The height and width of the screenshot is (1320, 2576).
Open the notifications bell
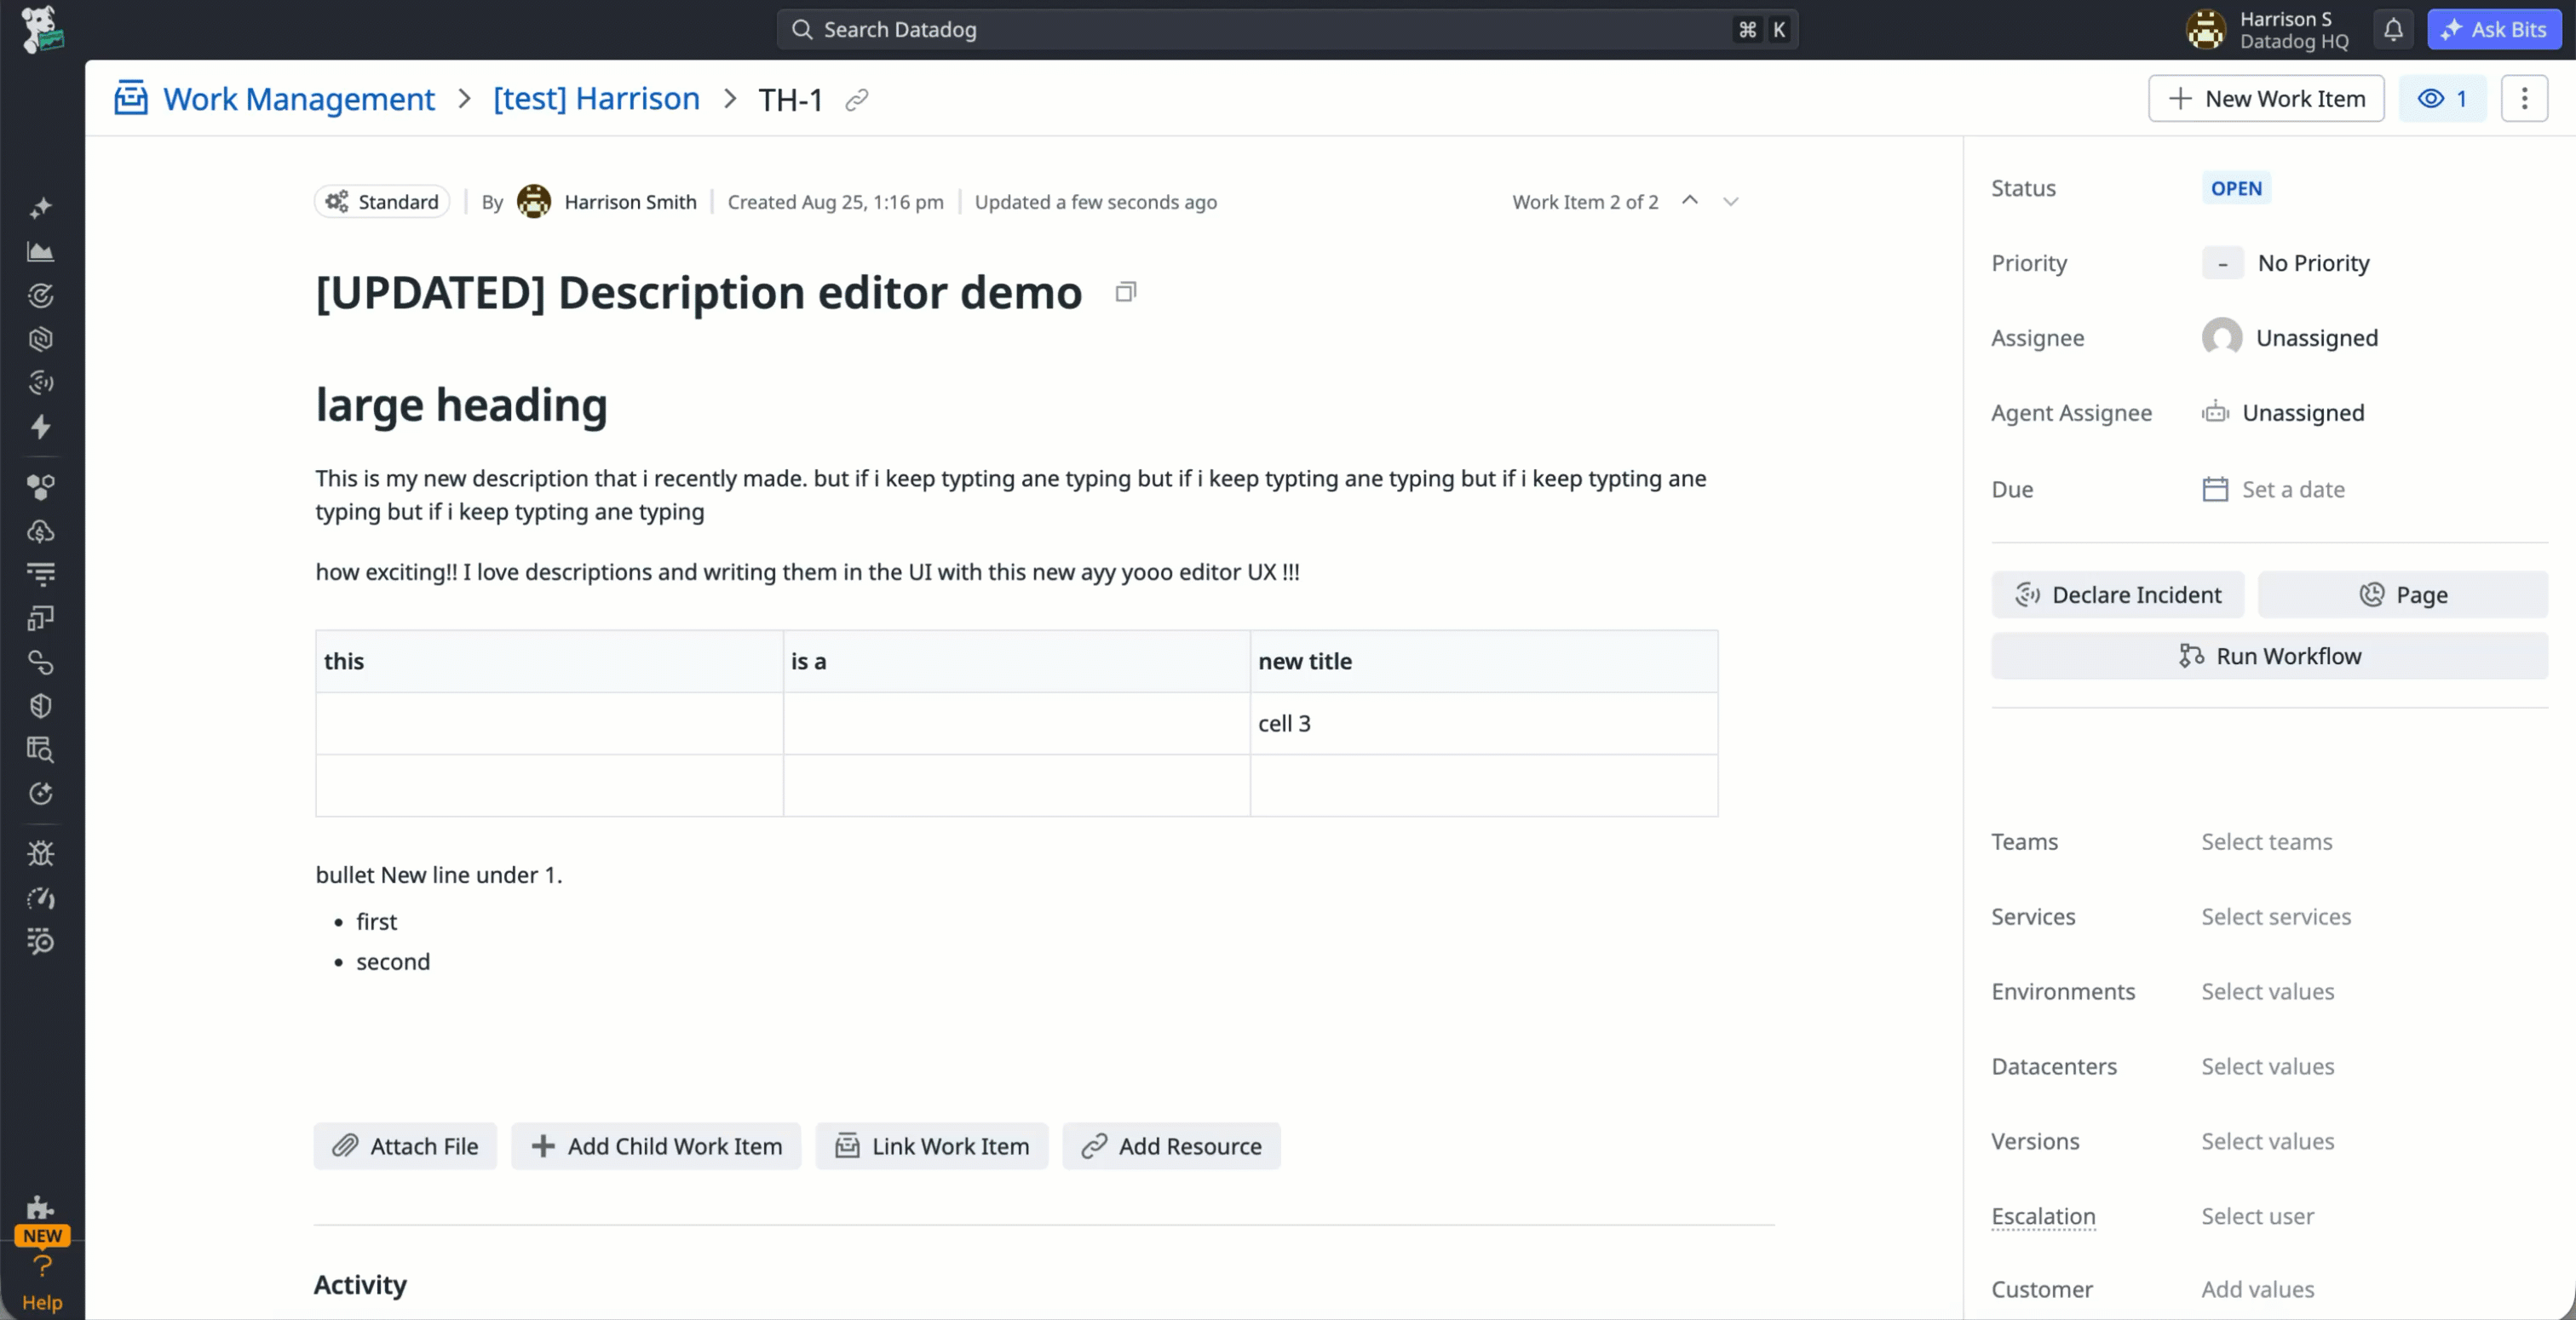[x=2392, y=30]
